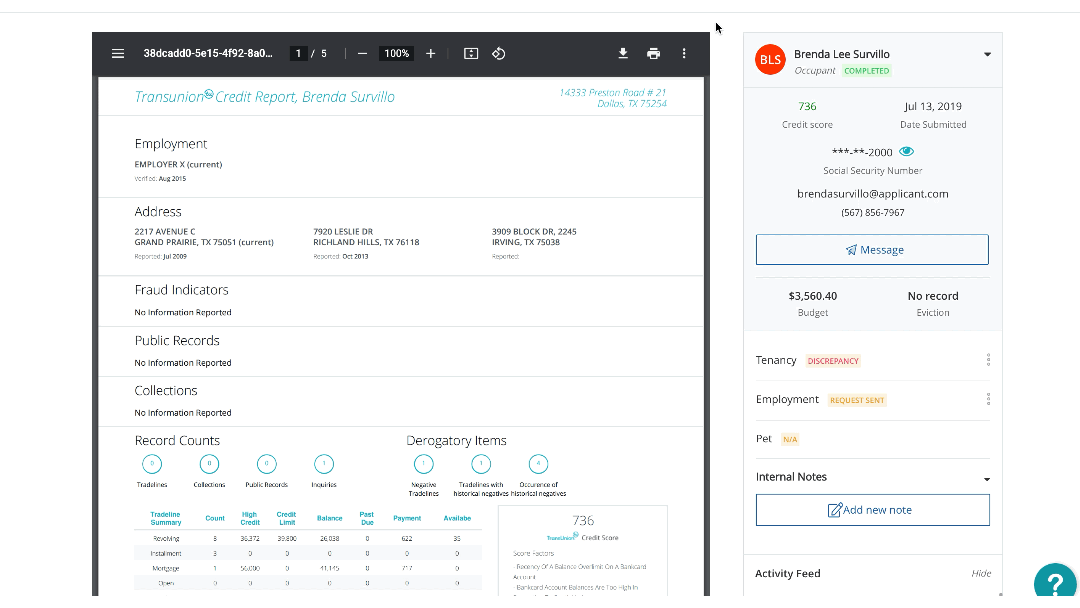Click the fit to page icon
The image size is (1080, 608).
click(x=471, y=54)
